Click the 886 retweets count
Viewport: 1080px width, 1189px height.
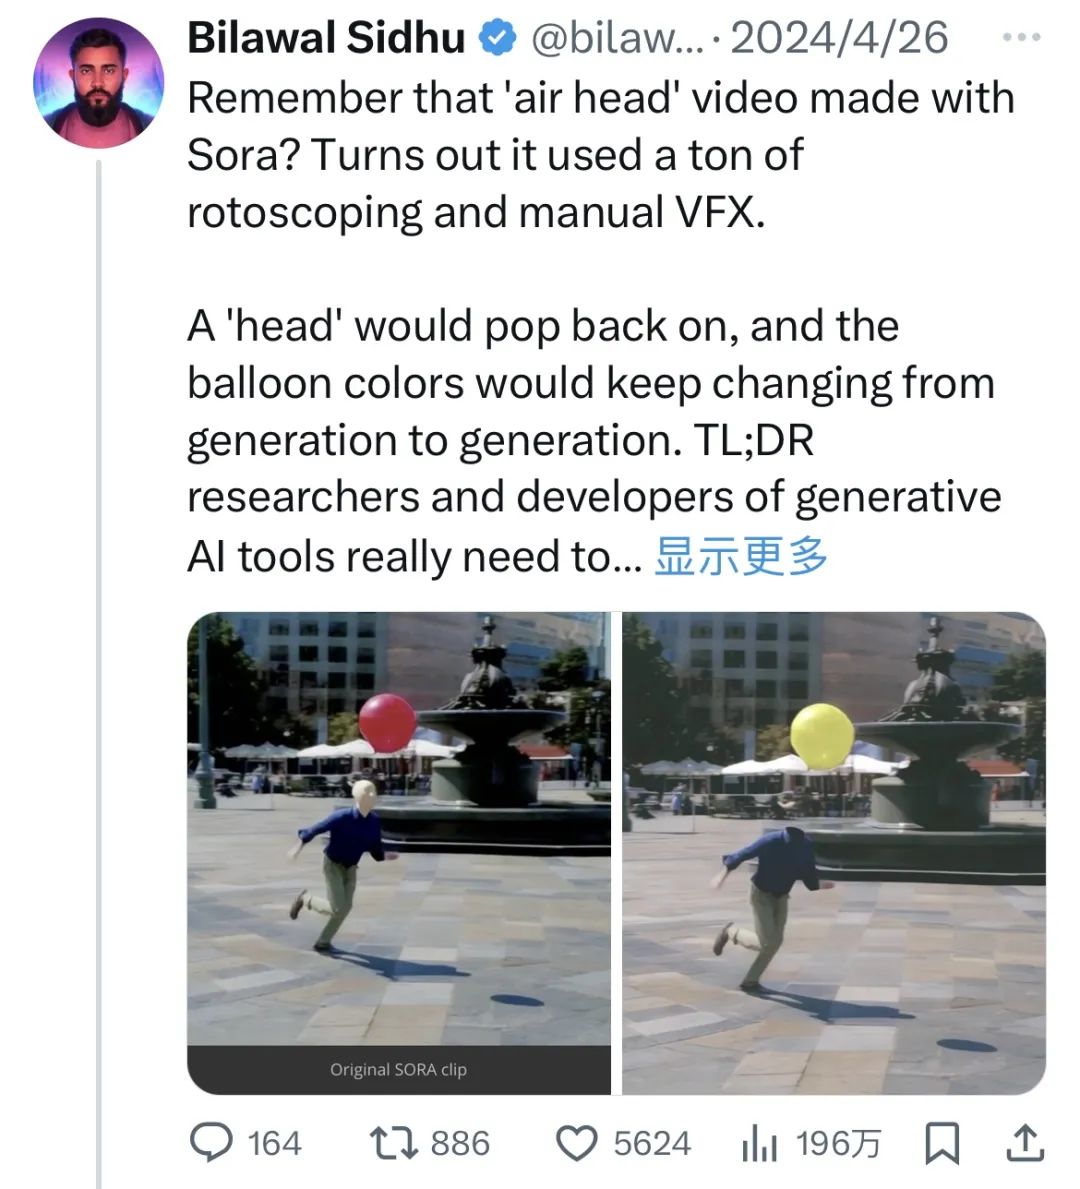[x=460, y=1144]
